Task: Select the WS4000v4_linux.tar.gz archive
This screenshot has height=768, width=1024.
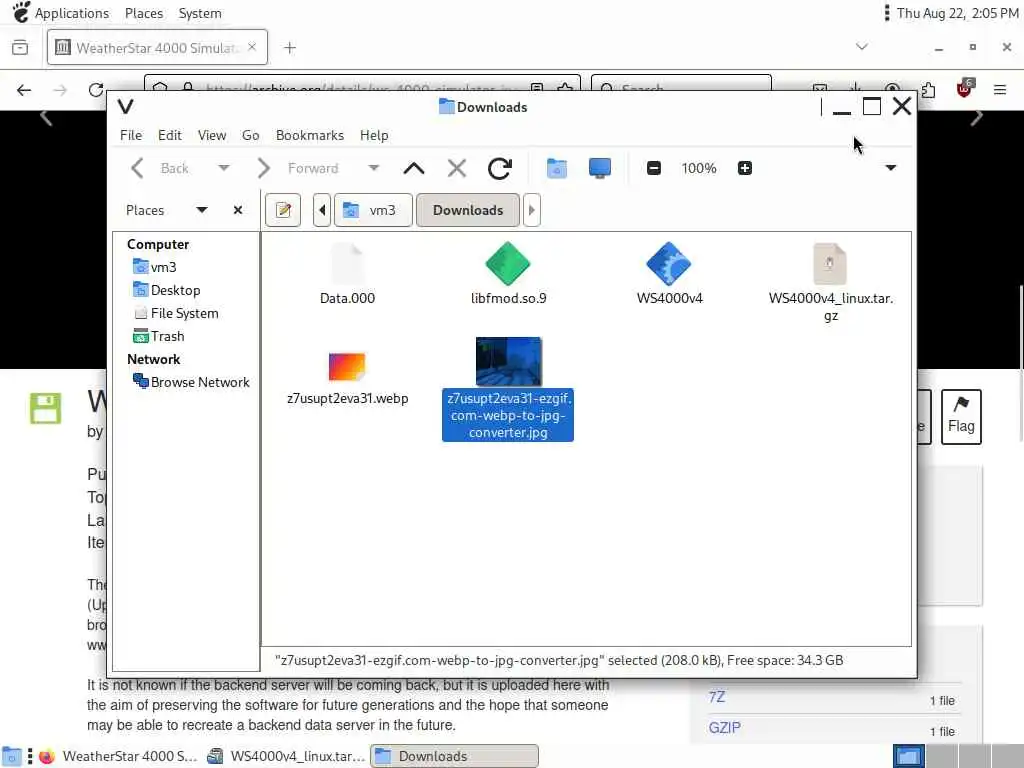Action: [x=830, y=264]
